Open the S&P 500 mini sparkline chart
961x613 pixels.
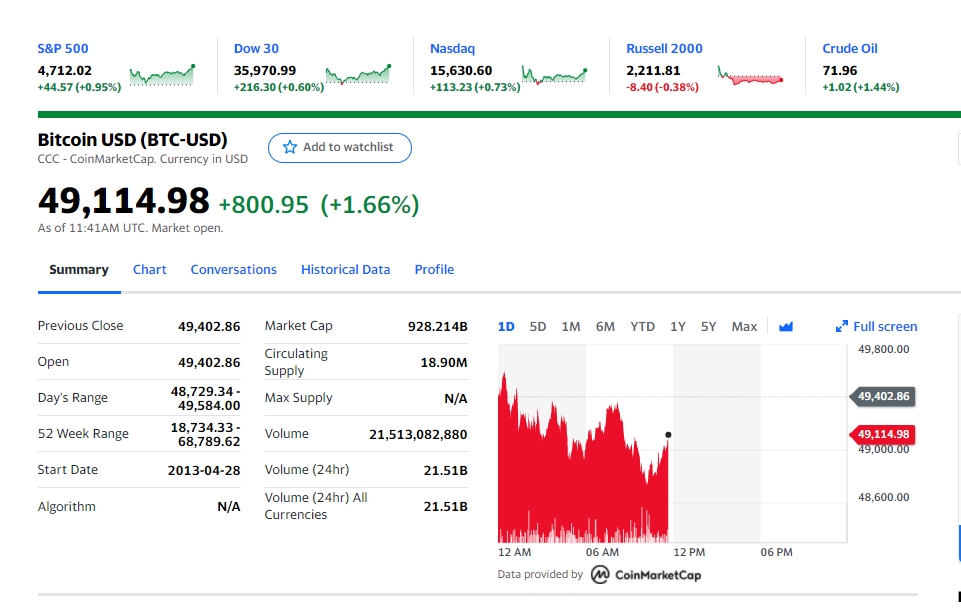click(x=162, y=75)
